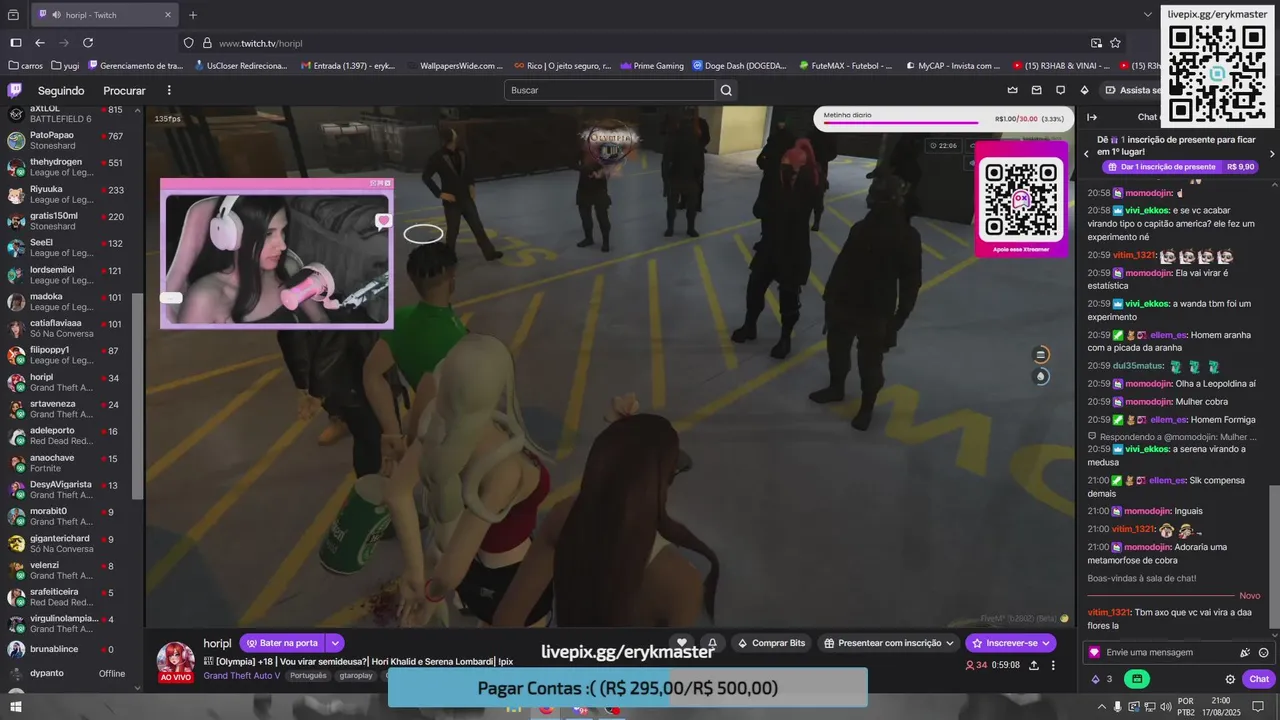Screen dimensions: 1280x720
Task: Click the Inscrever-se subscribe button
Action: coord(1011,643)
